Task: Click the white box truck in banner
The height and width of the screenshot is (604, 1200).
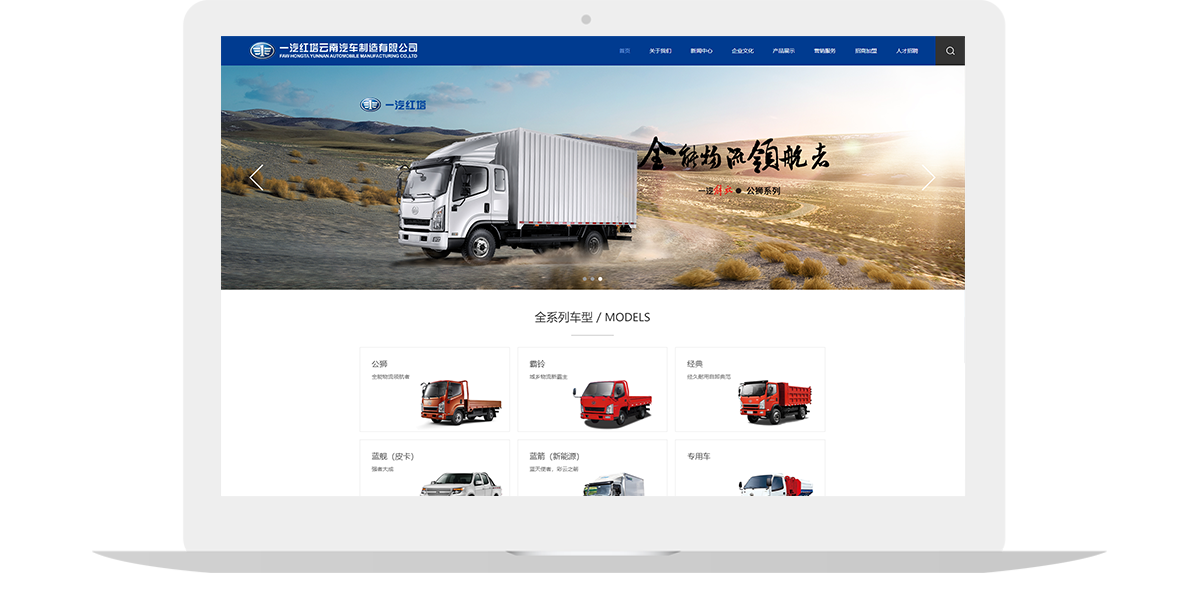Action: point(516,195)
